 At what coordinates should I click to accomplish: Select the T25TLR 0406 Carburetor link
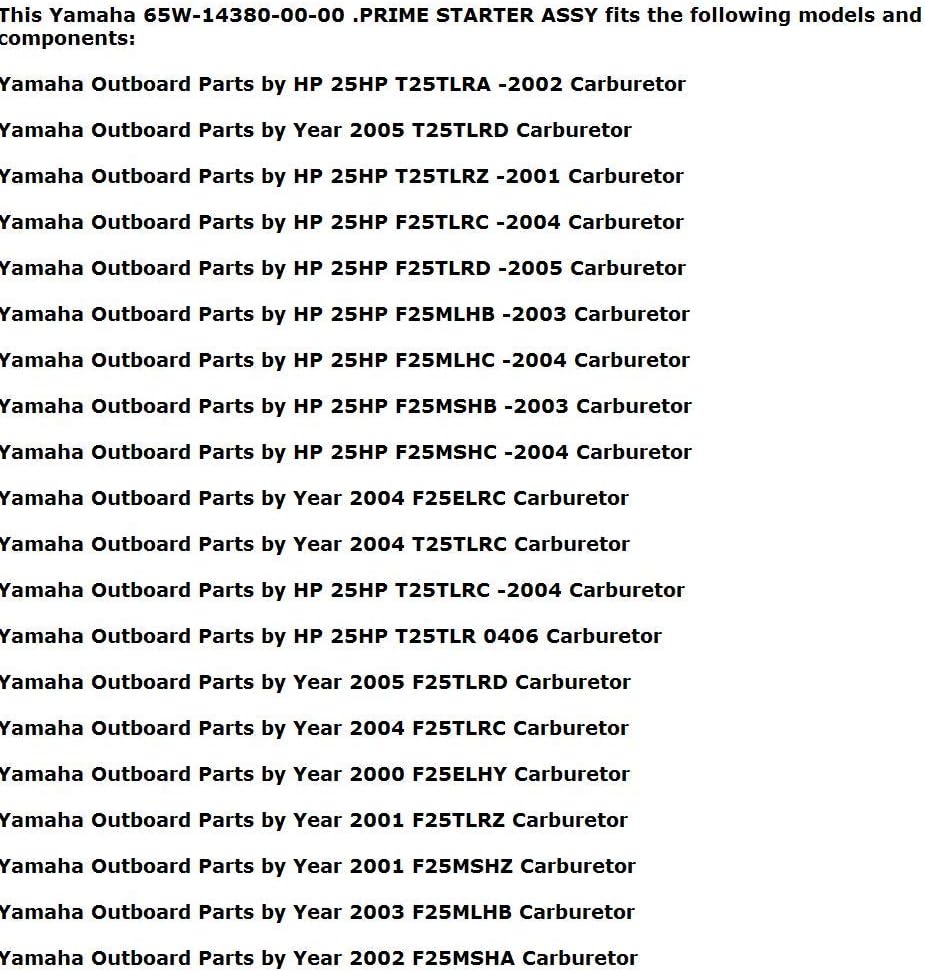pos(330,636)
